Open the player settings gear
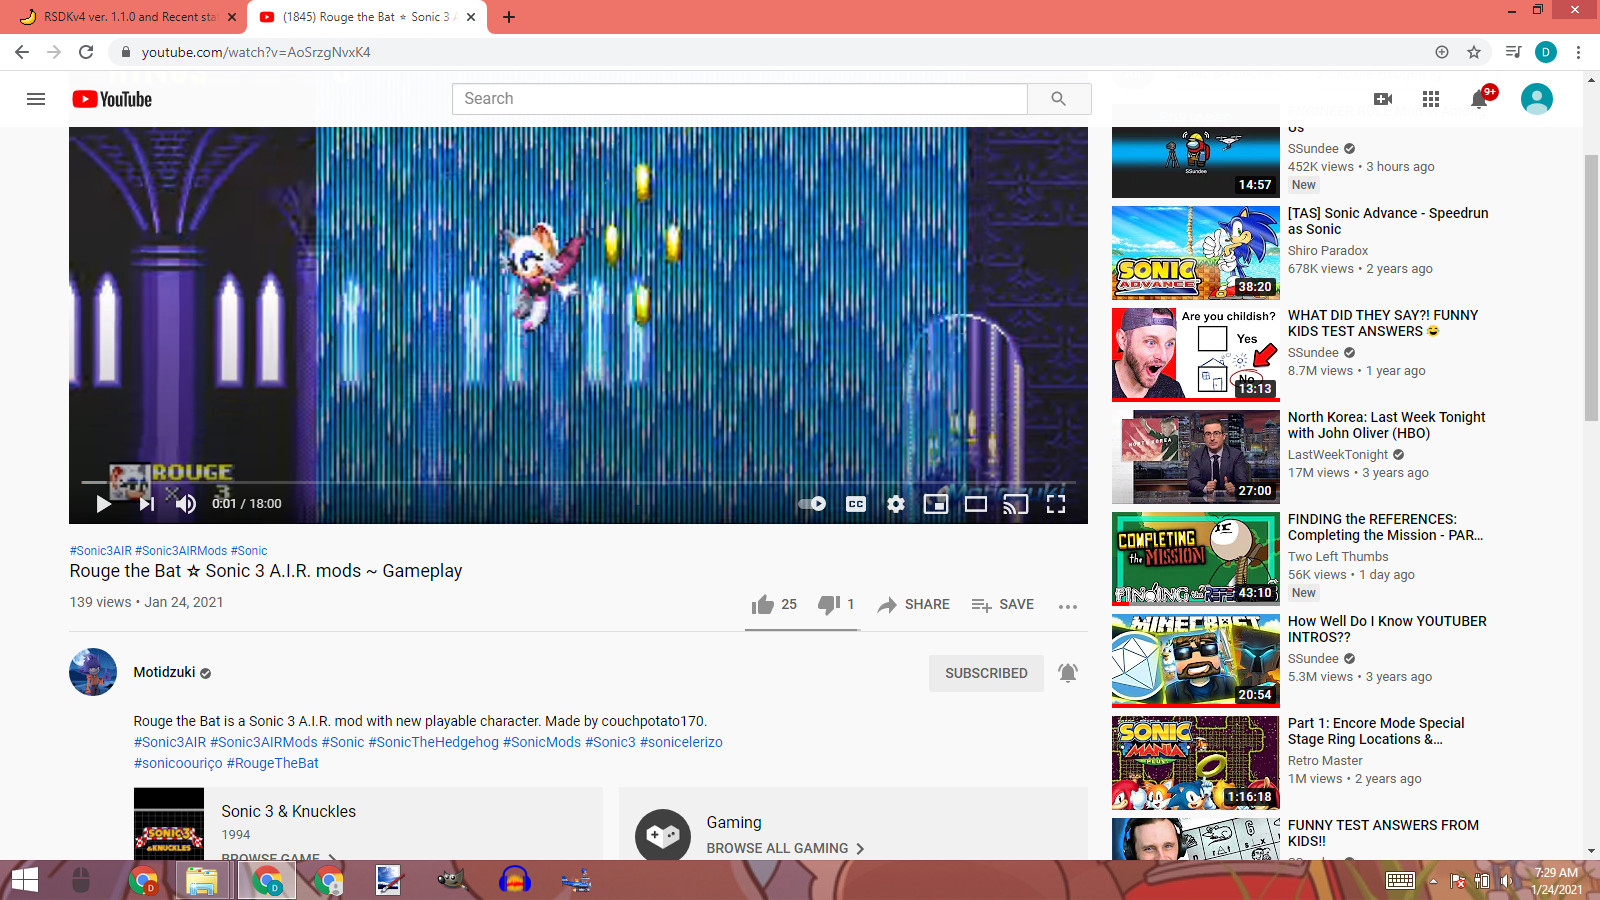The height and width of the screenshot is (900, 1600). click(x=896, y=504)
